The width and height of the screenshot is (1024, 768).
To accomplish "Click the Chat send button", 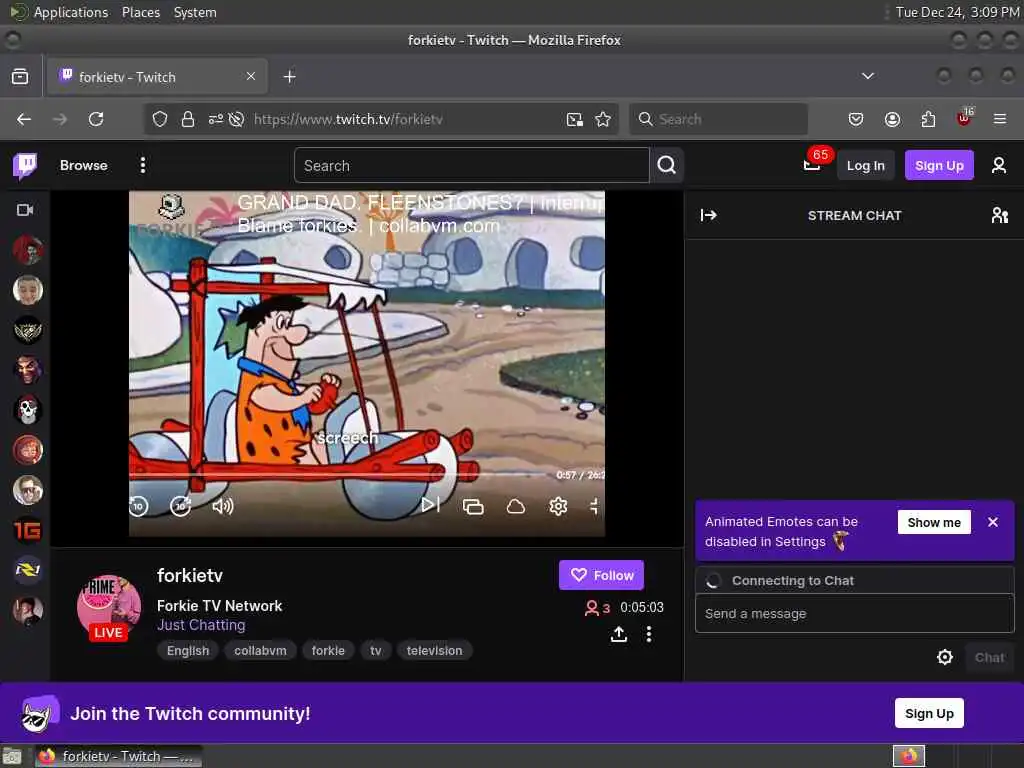I will (x=989, y=658).
